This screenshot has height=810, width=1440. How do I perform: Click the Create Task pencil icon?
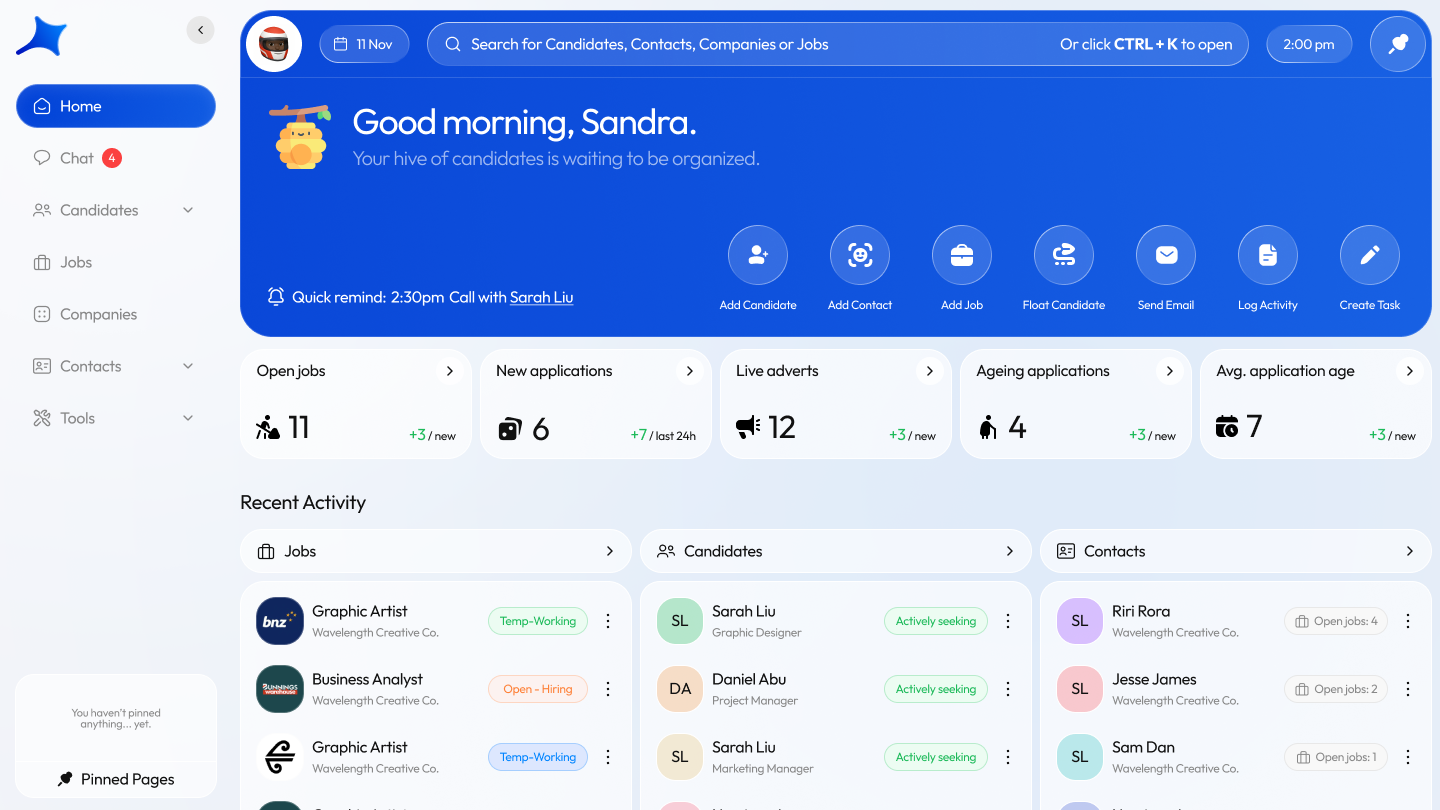coord(1370,255)
